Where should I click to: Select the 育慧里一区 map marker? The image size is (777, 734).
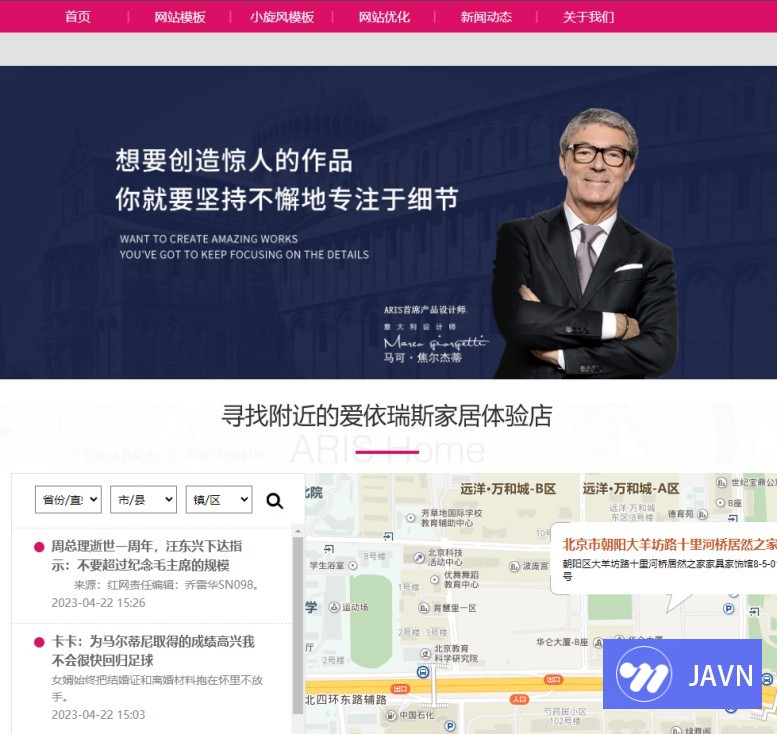[x=424, y=608]
